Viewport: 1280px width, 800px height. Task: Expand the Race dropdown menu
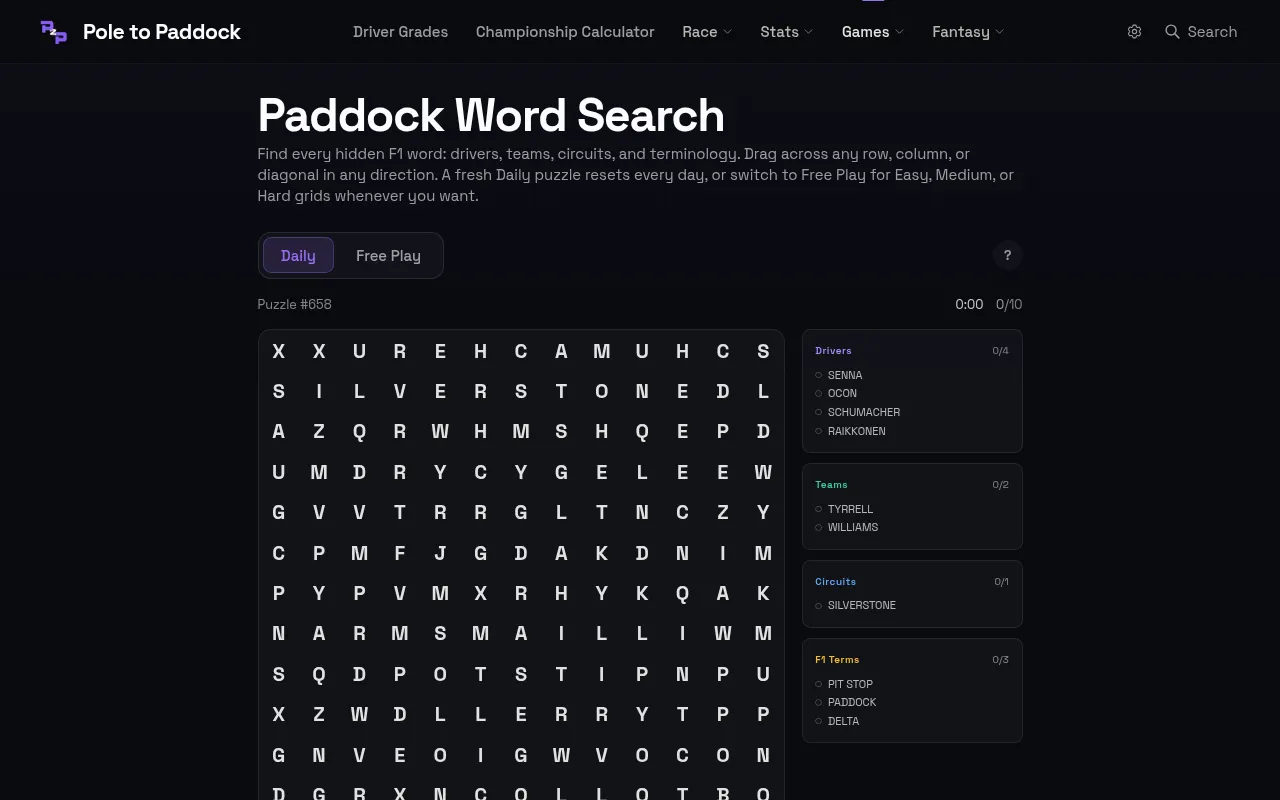click(707, 32)
